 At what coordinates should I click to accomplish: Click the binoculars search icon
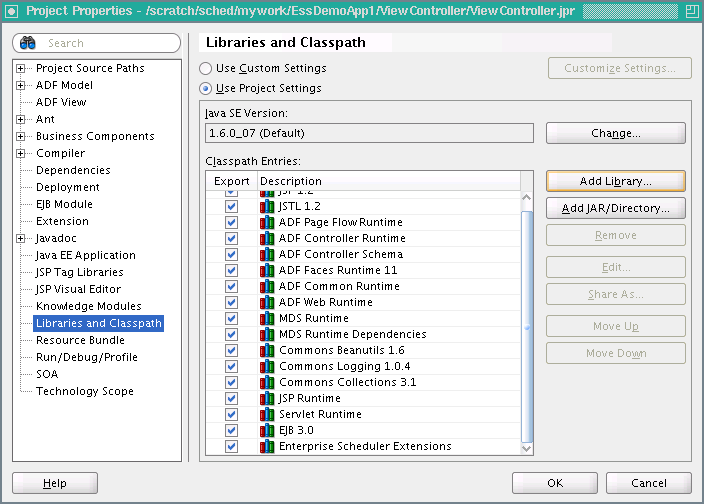tap(28, 43)
